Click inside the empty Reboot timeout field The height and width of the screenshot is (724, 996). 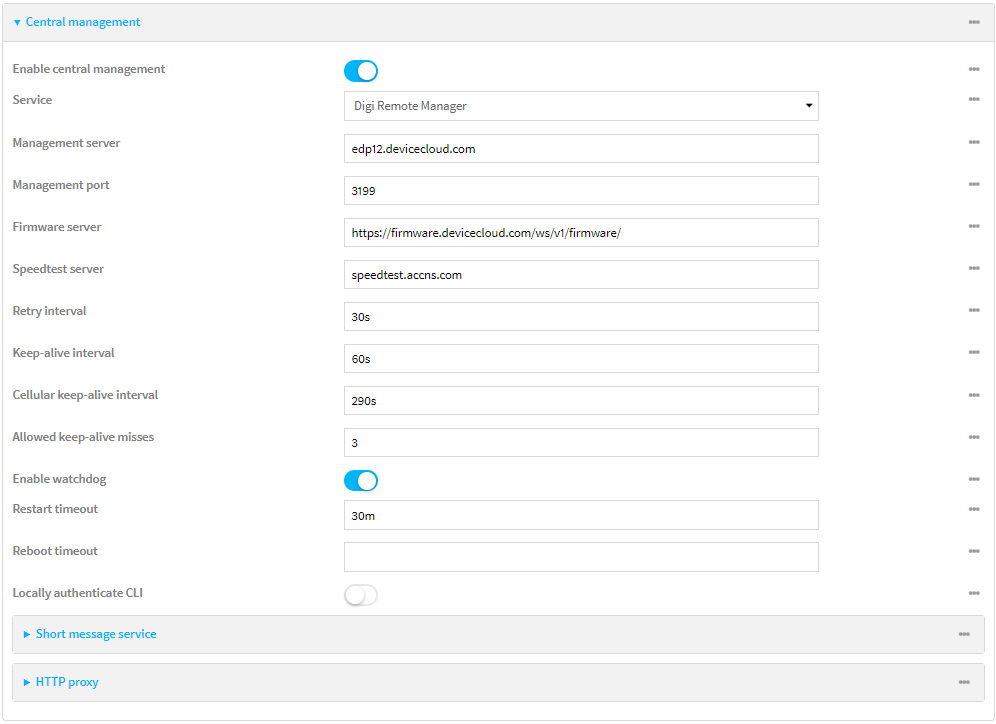[581, 557]
